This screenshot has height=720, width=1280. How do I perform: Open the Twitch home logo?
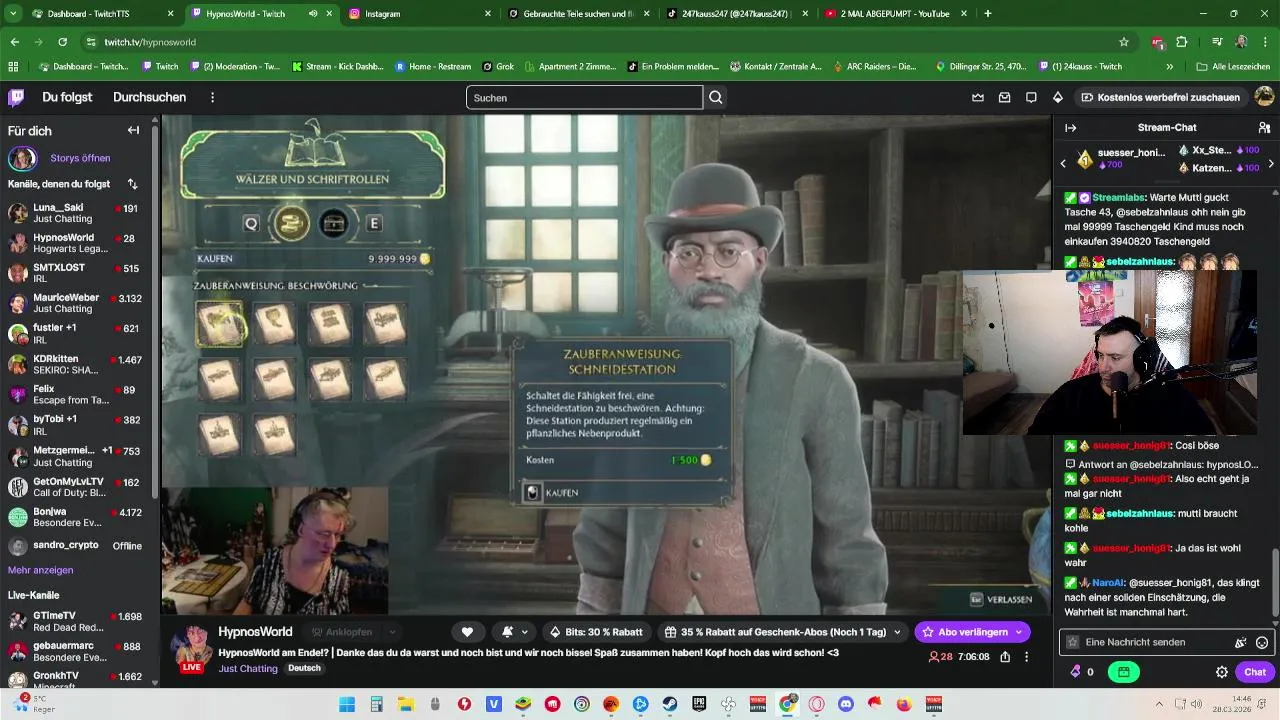click(16, 97)
